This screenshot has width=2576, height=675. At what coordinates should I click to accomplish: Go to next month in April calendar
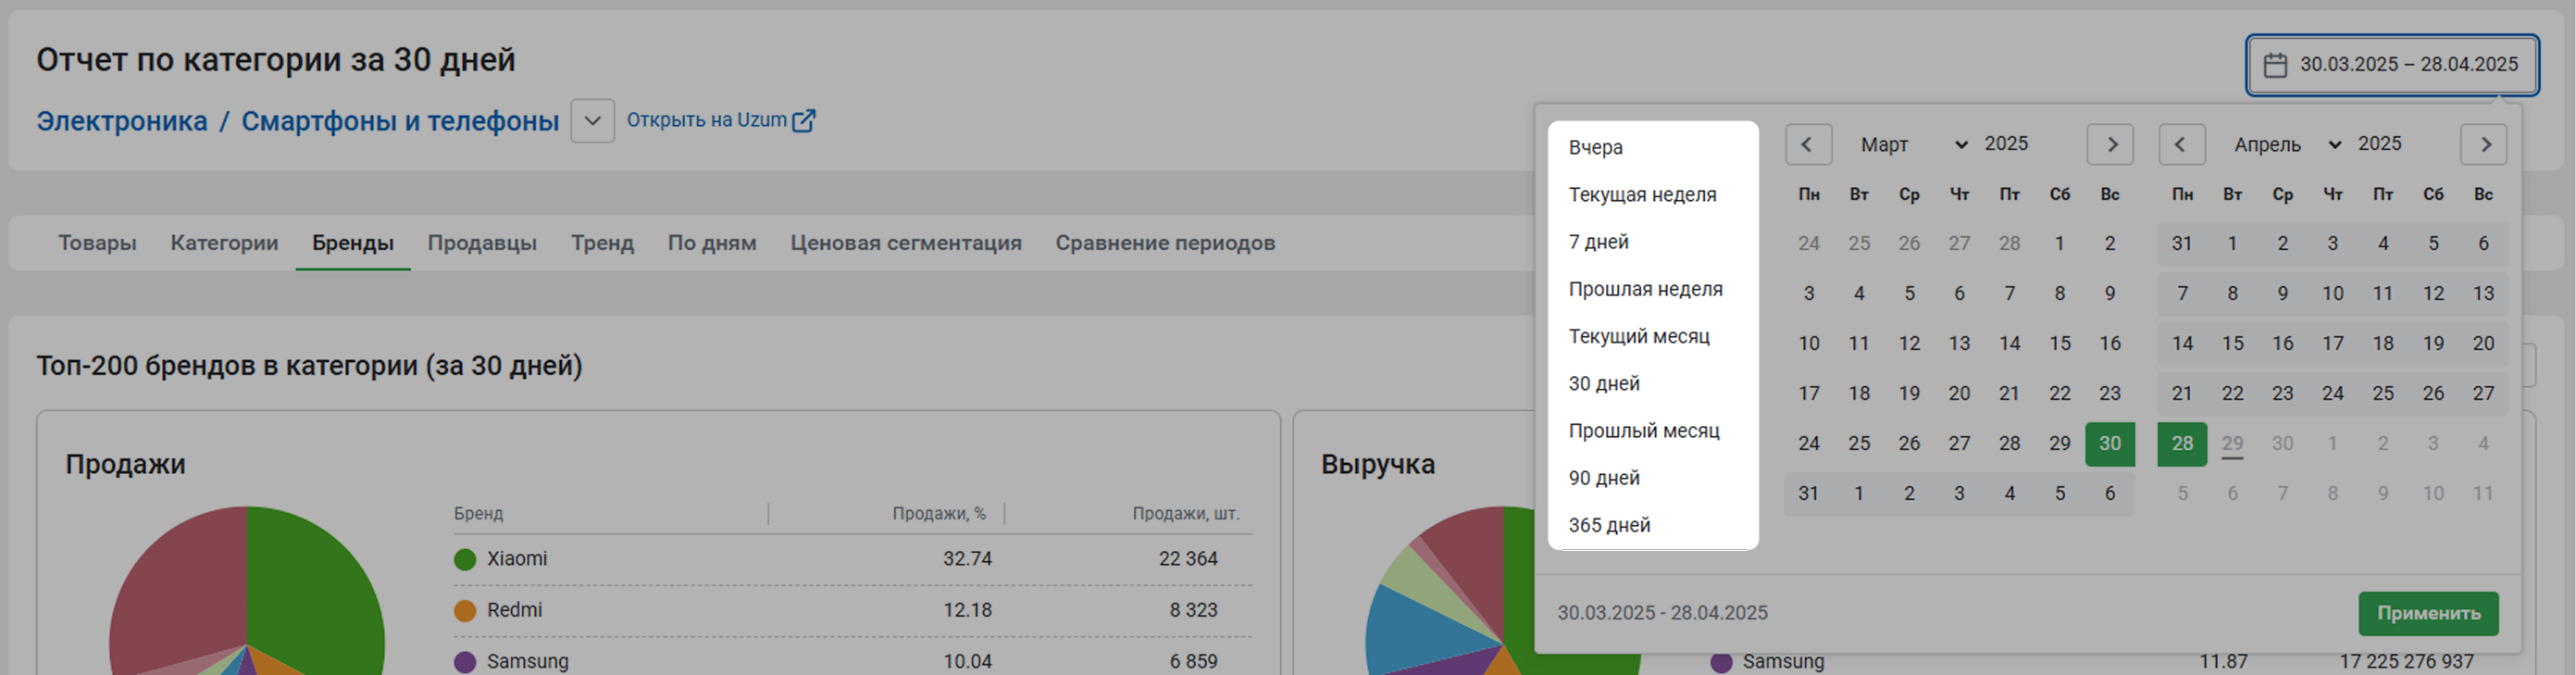2483,144
